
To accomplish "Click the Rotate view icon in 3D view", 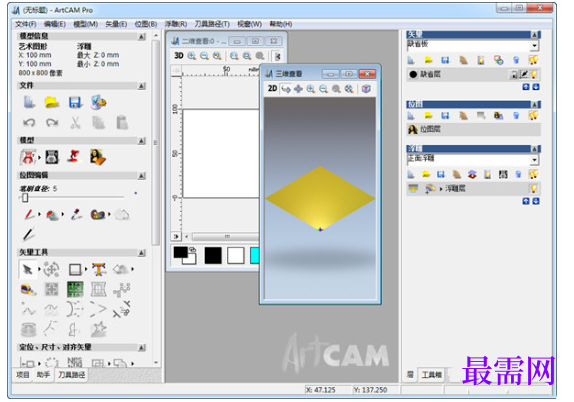I will pos(286,89).
